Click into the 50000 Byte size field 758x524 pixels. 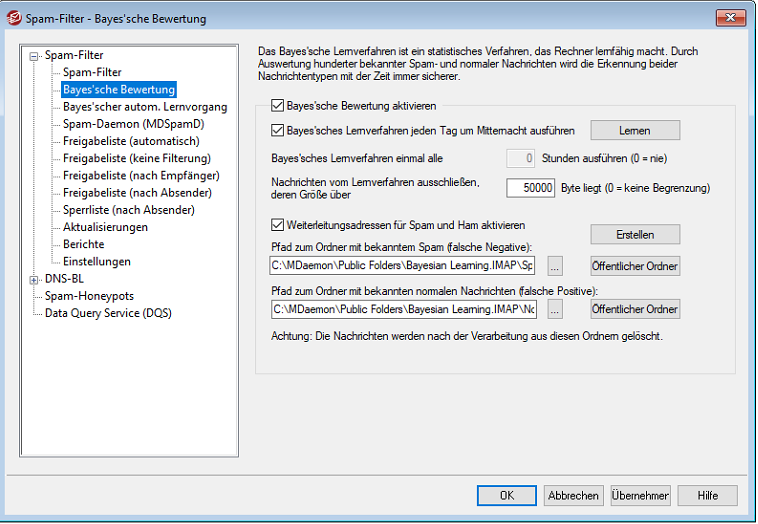pos(530,187)
